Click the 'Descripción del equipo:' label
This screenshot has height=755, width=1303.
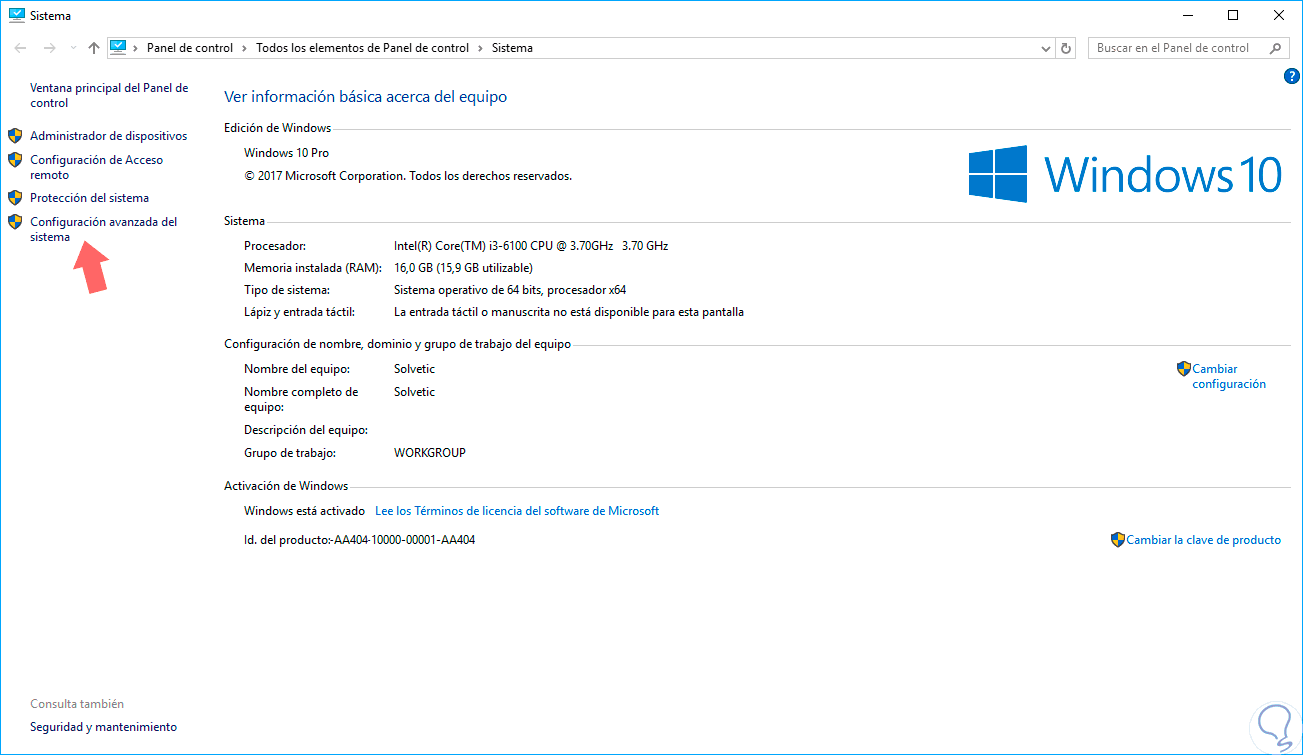point(306,430)
